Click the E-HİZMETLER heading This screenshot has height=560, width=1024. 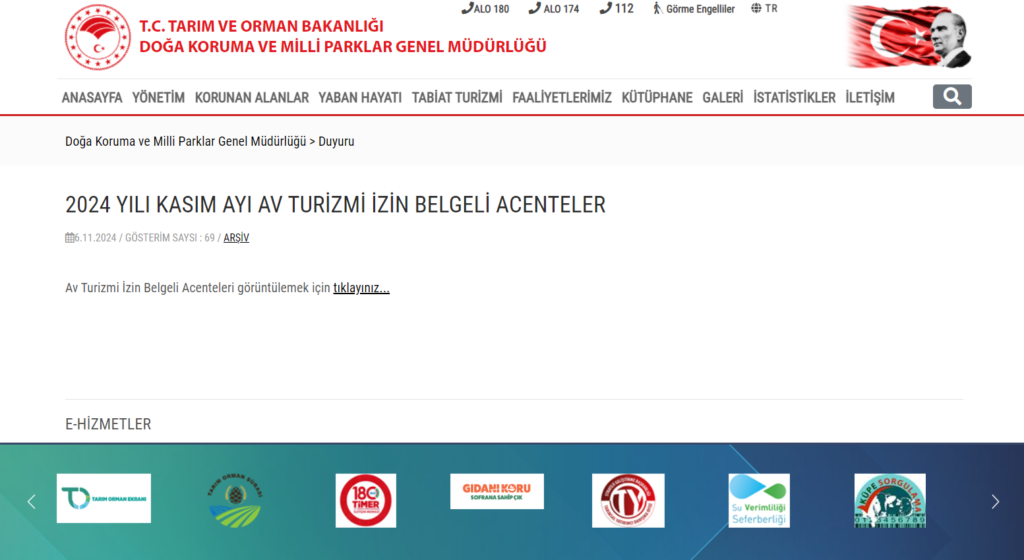[x=108, y=424]
